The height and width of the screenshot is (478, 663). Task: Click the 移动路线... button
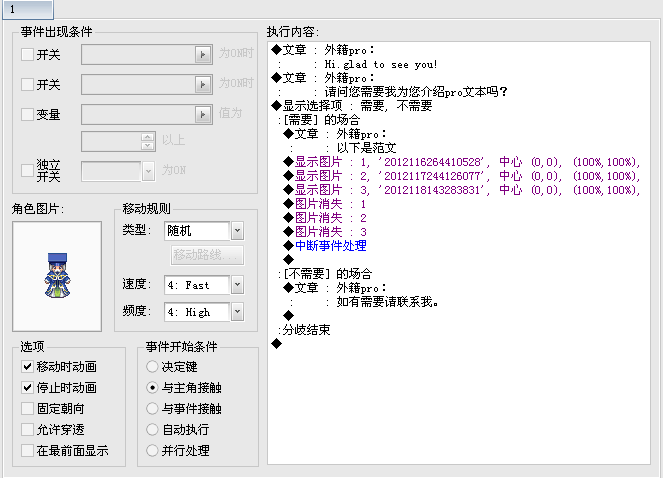point(207,255)
